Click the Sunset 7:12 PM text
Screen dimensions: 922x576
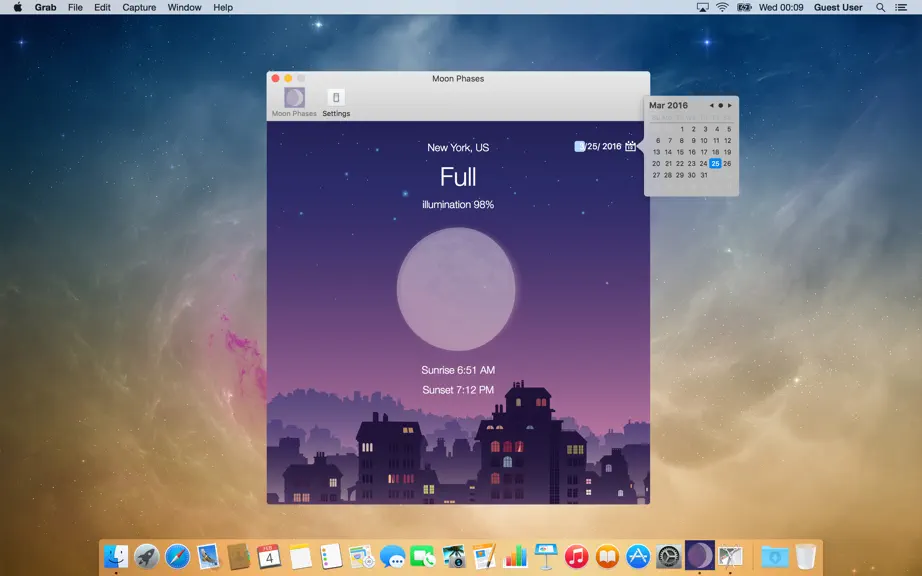pyautogui.click(x=458, y=390)
